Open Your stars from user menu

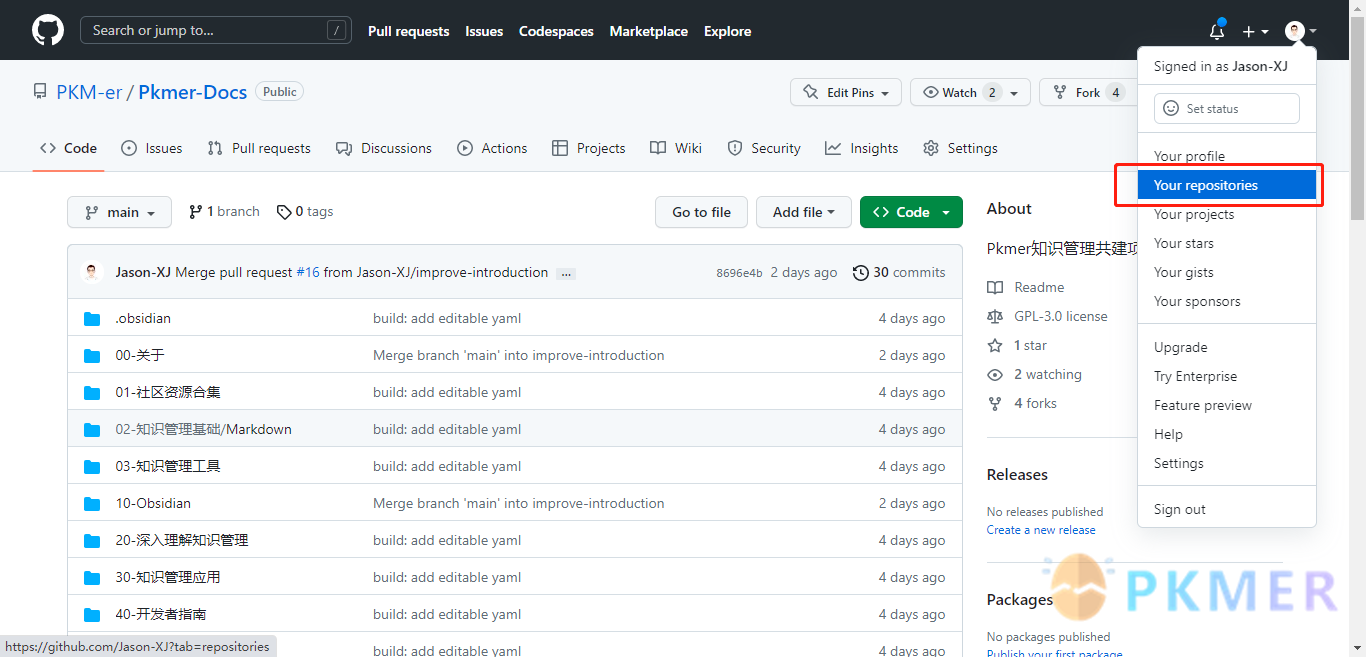(x=1227, y=243)
